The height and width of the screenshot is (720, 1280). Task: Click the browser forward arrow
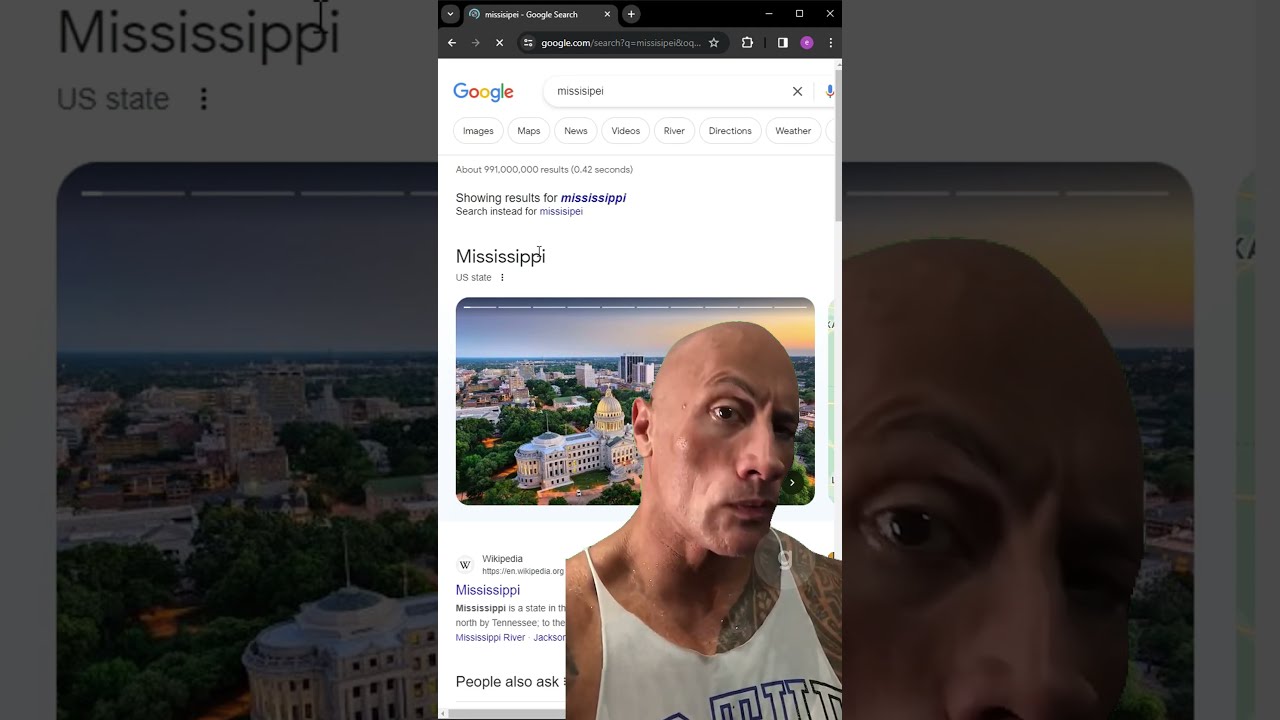(476, 43)
